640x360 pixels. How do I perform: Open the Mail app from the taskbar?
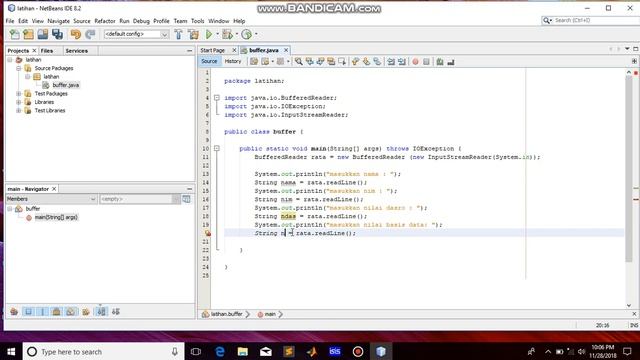266,351
